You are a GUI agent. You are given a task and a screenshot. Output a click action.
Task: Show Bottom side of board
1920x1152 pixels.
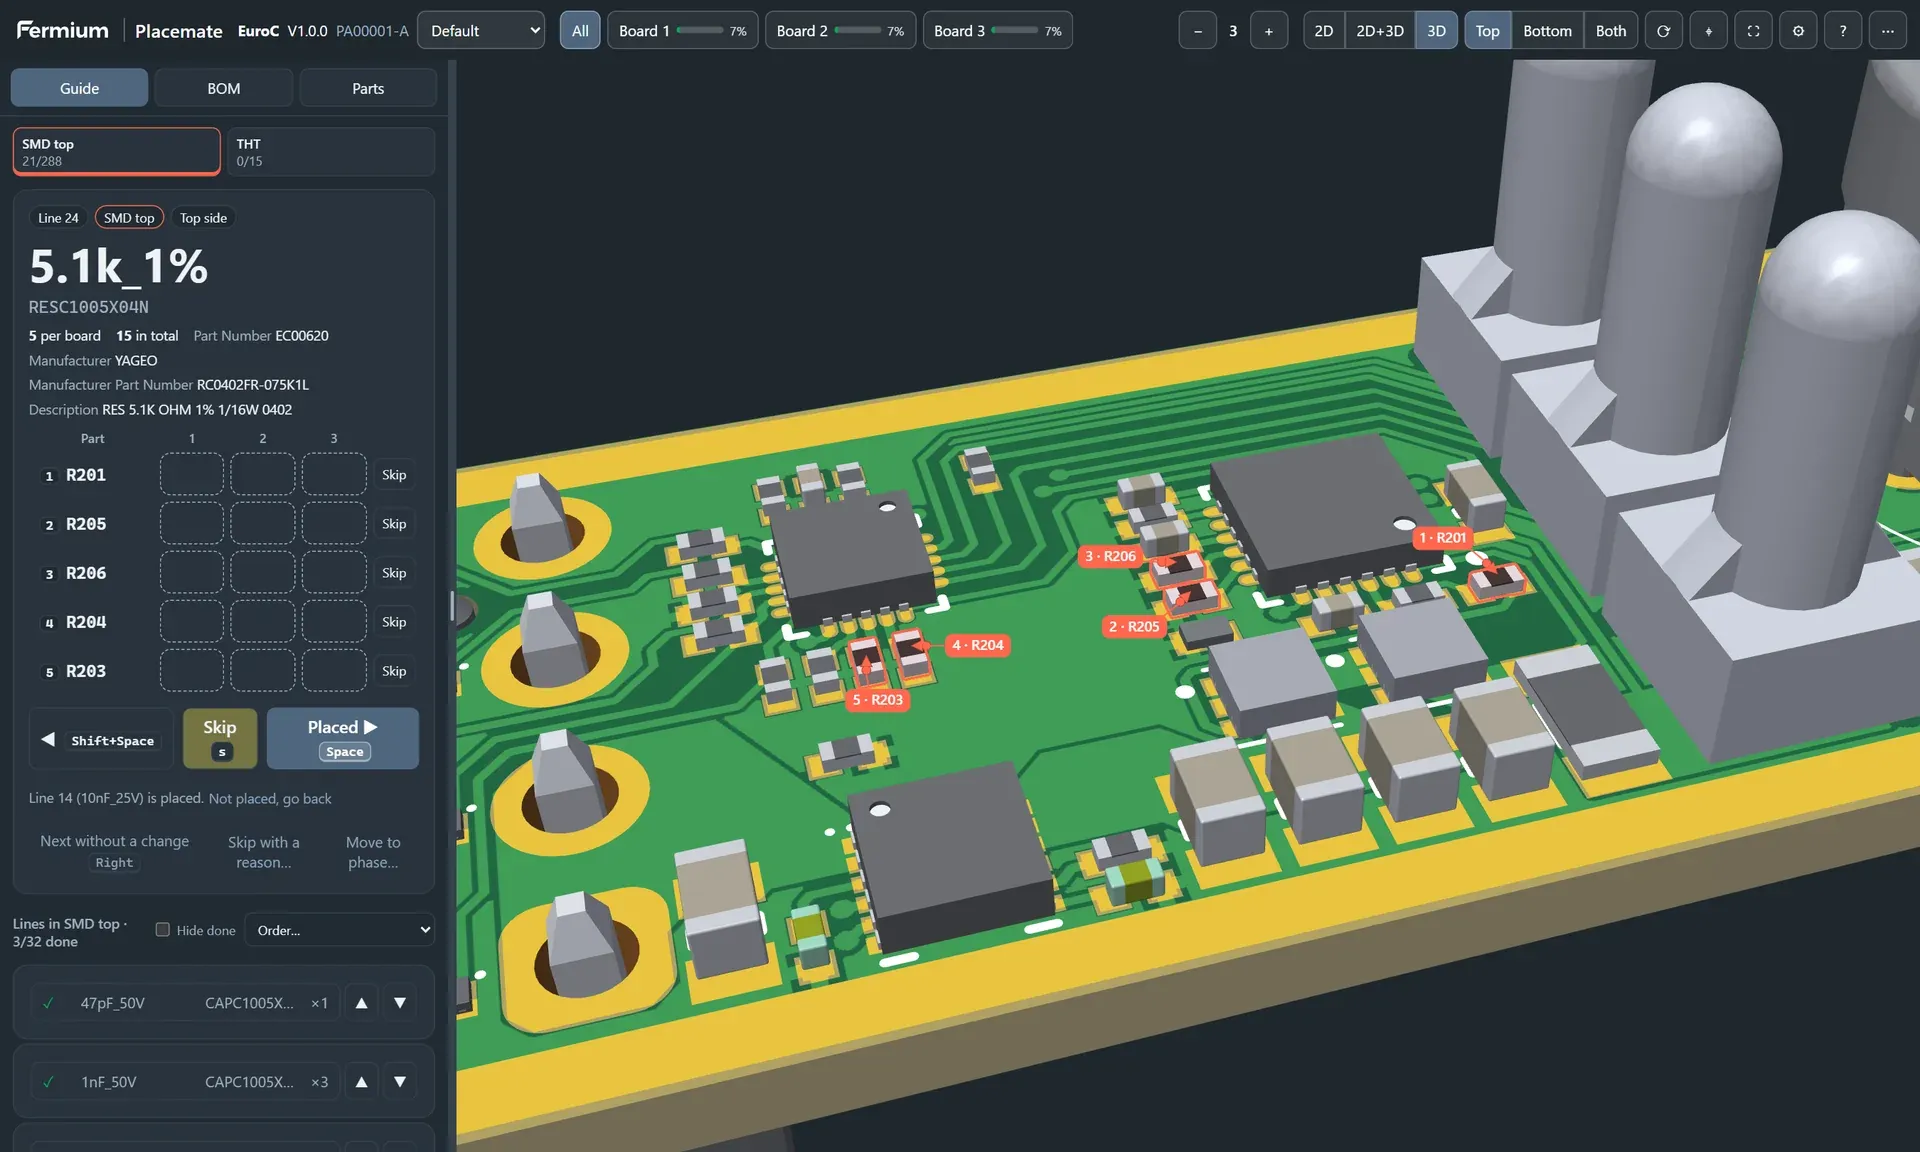[1547, 31]
